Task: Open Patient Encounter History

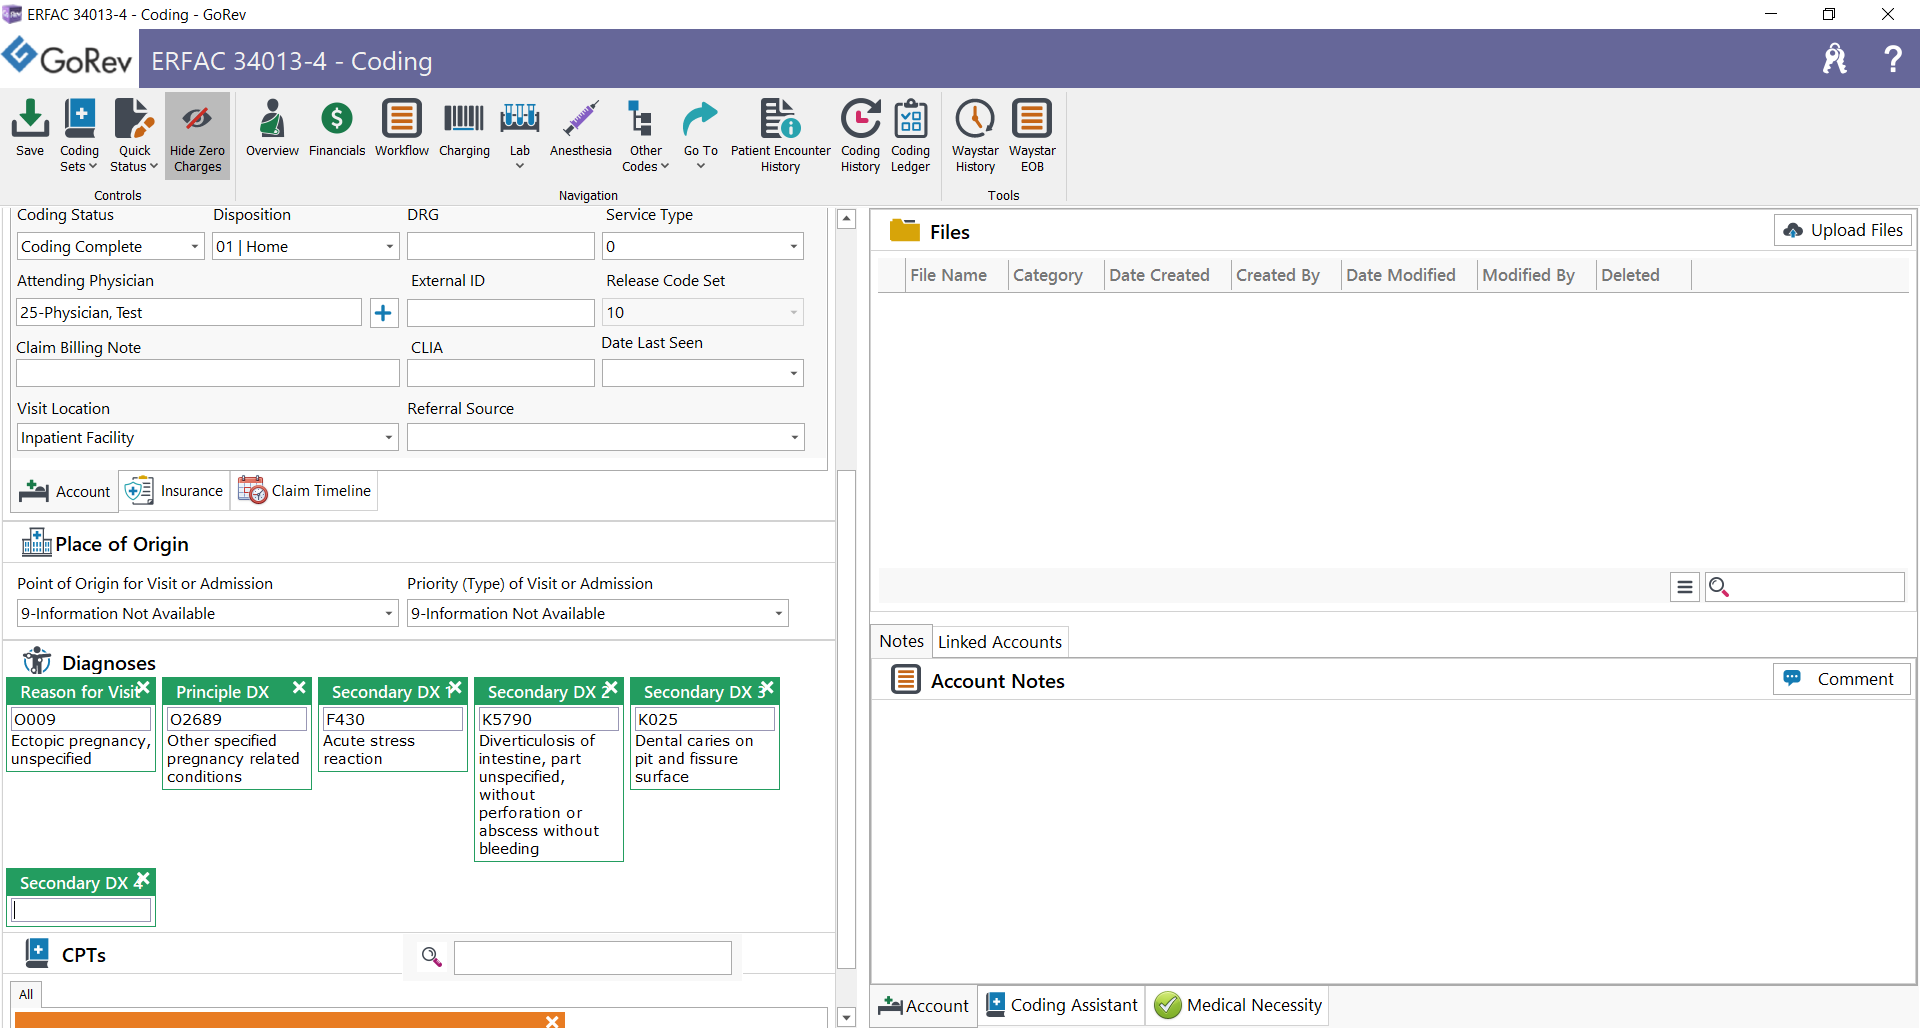Action: pyautogui.click(x=780, y=136)
